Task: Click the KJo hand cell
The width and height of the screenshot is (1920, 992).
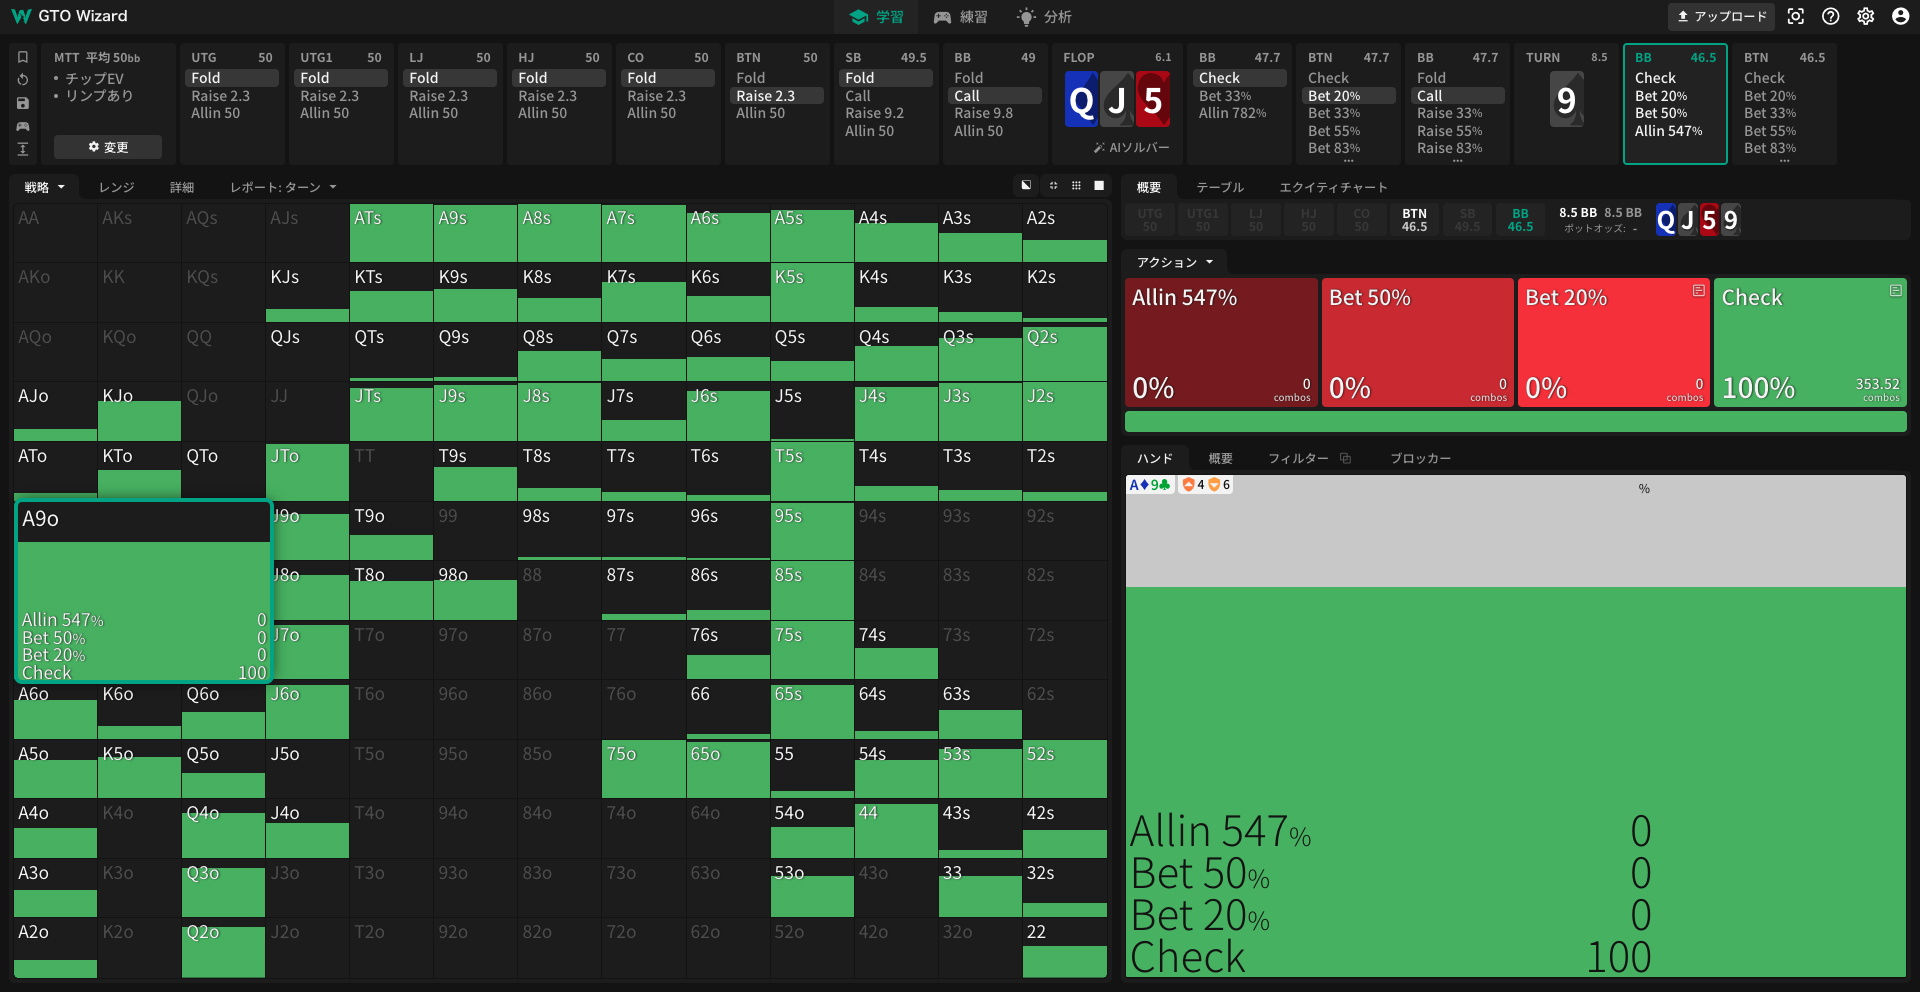Action: point(139,411)
